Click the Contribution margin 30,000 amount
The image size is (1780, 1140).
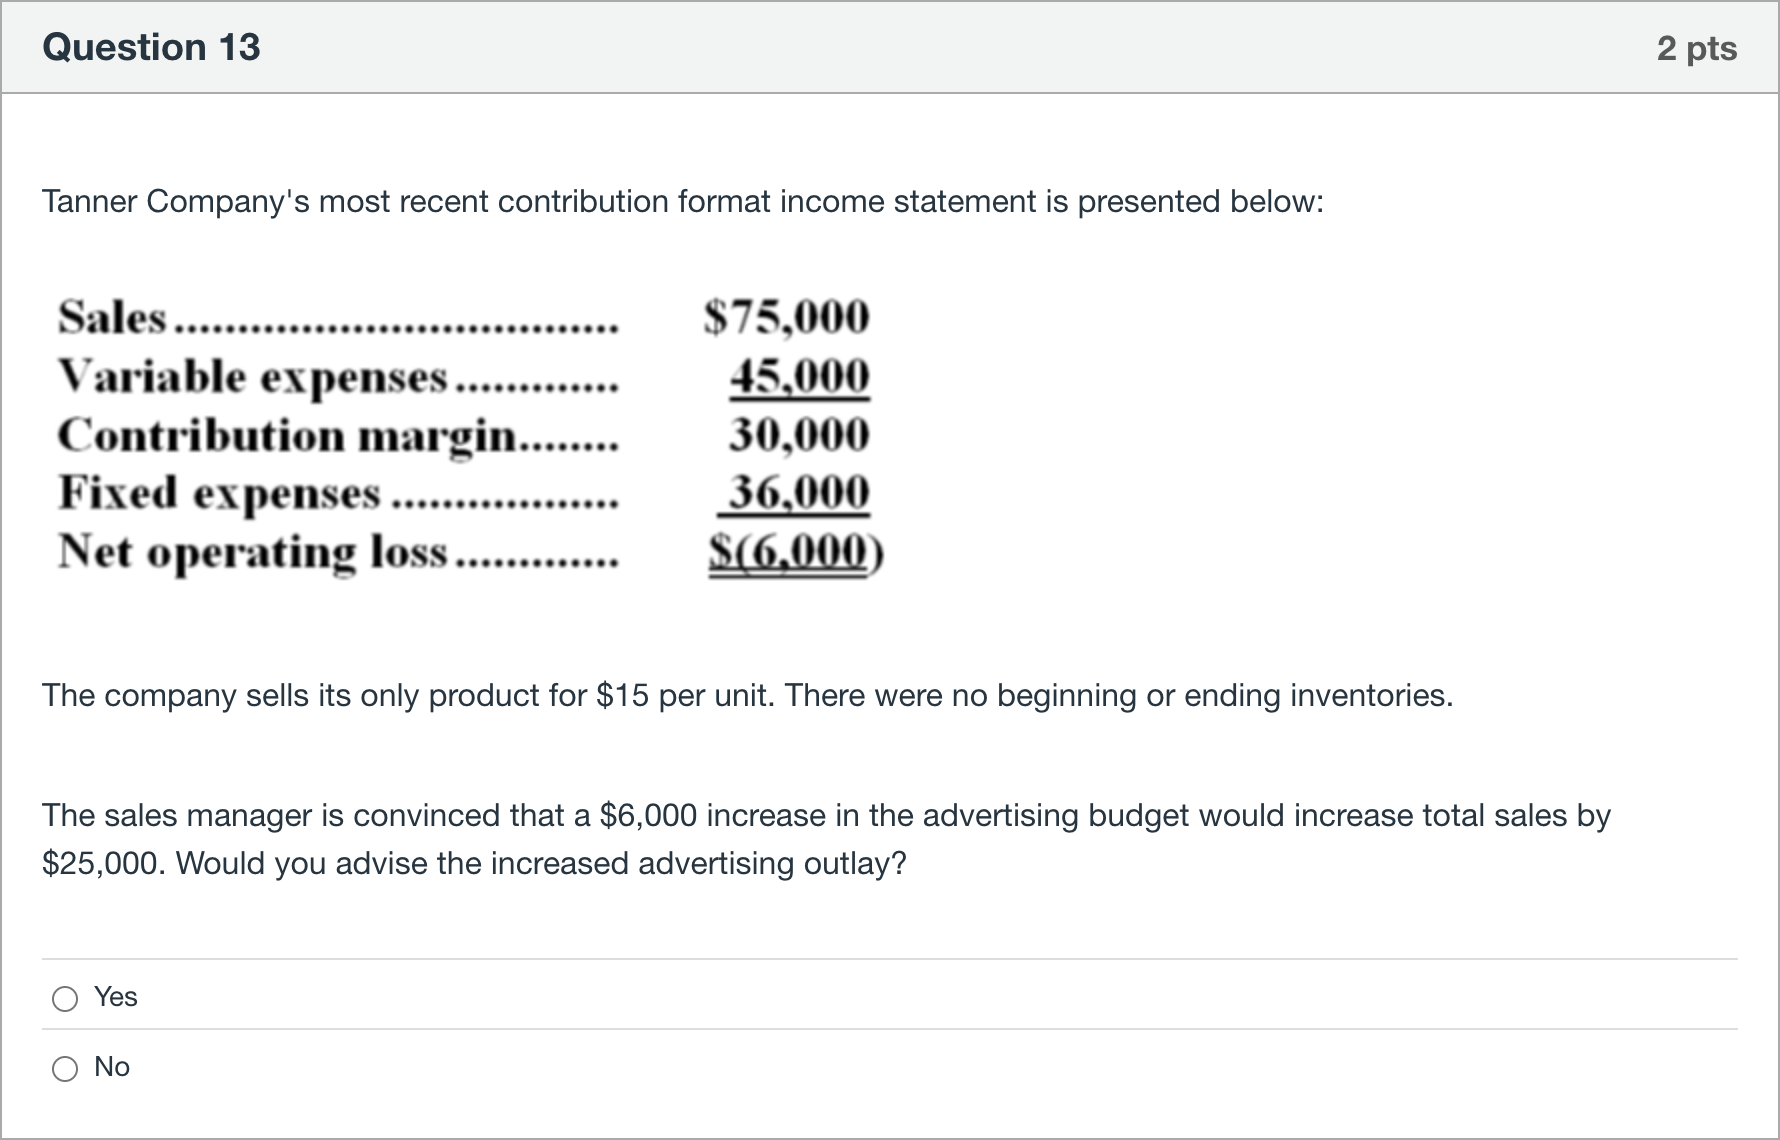pos(799,434)
